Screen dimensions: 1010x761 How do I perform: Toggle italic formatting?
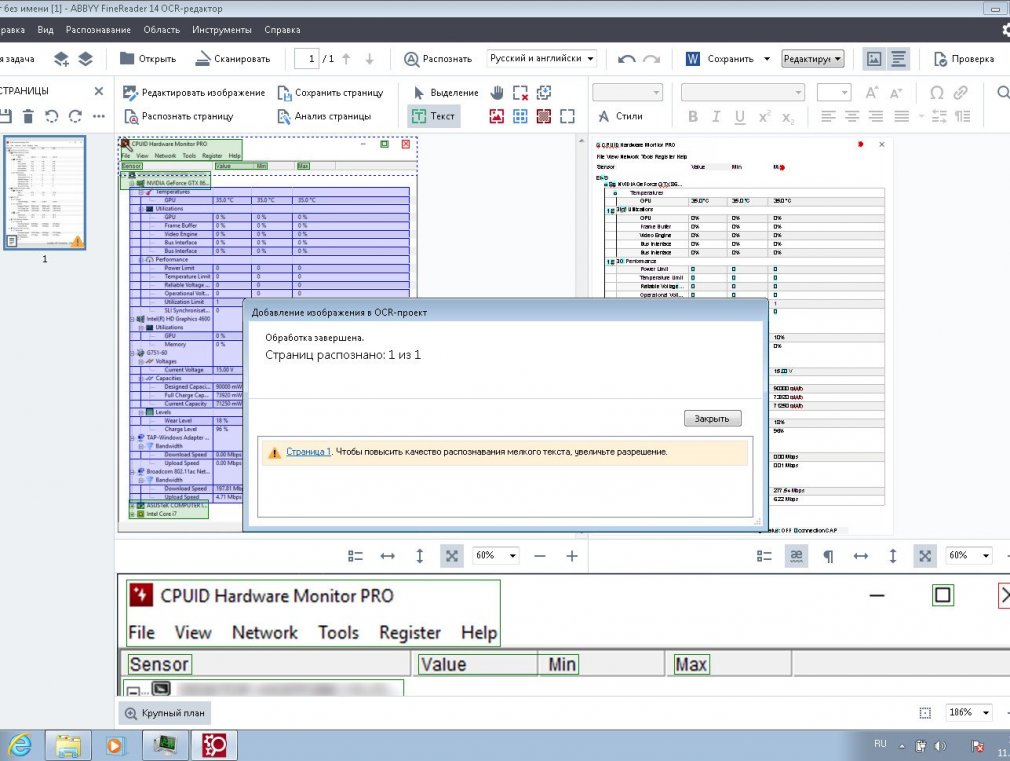[x=716, y=117]
